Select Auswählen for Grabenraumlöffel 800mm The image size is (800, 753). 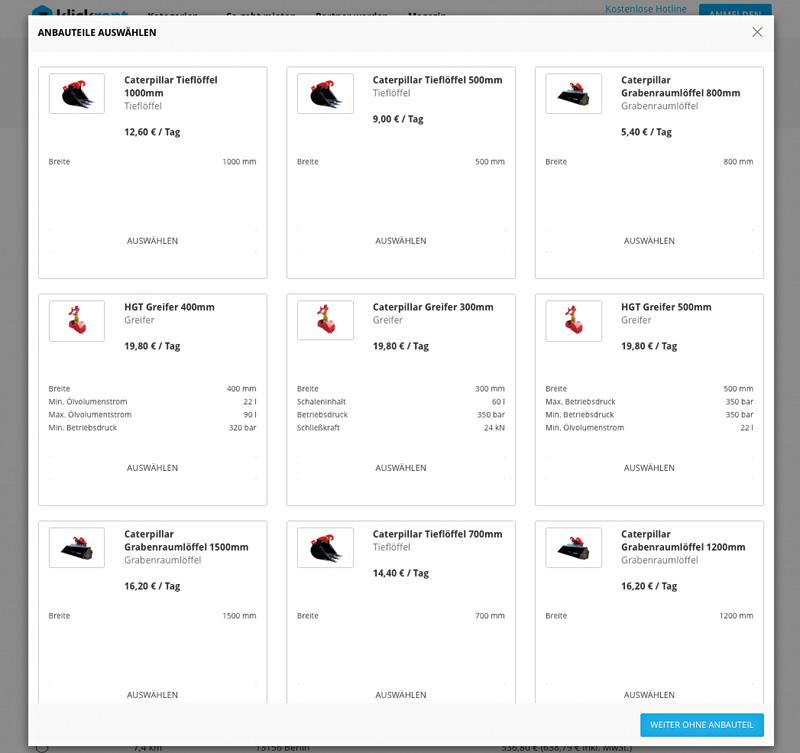click(649, 241)
